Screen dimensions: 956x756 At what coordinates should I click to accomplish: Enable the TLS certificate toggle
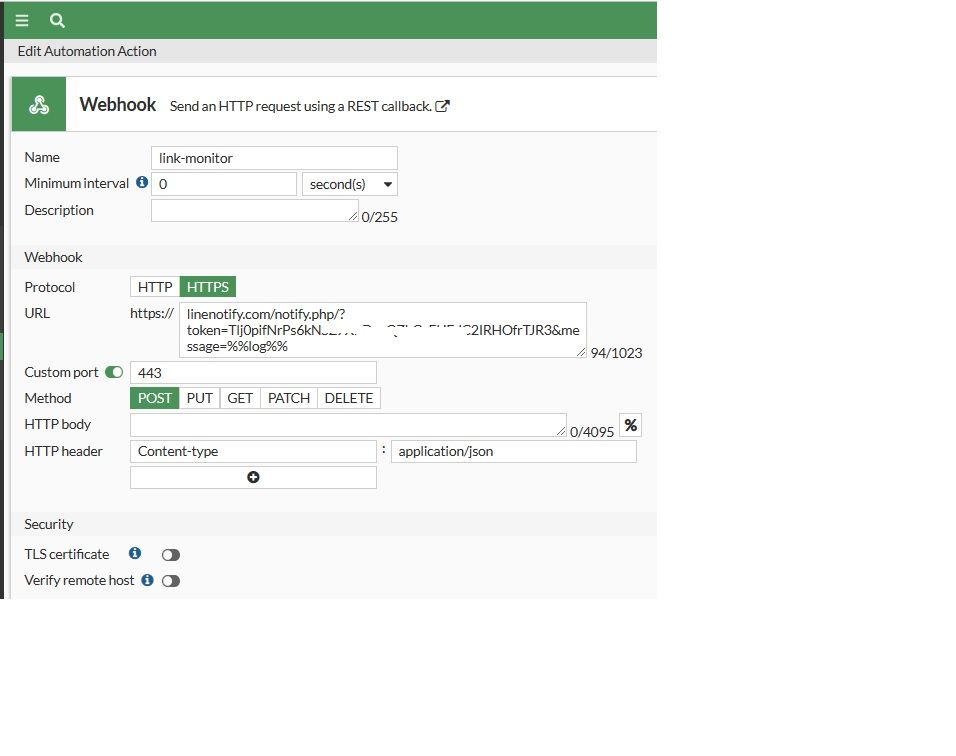pos(171,555)
